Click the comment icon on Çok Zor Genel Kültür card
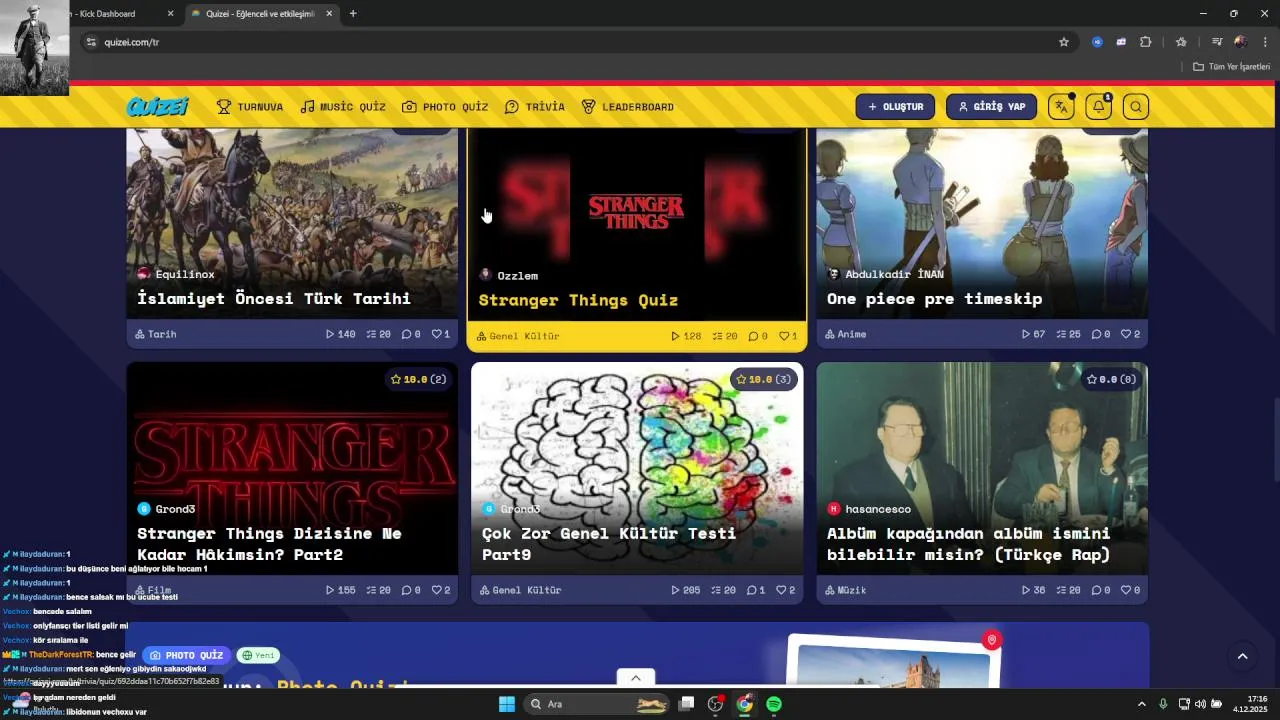 pos(752,590)
